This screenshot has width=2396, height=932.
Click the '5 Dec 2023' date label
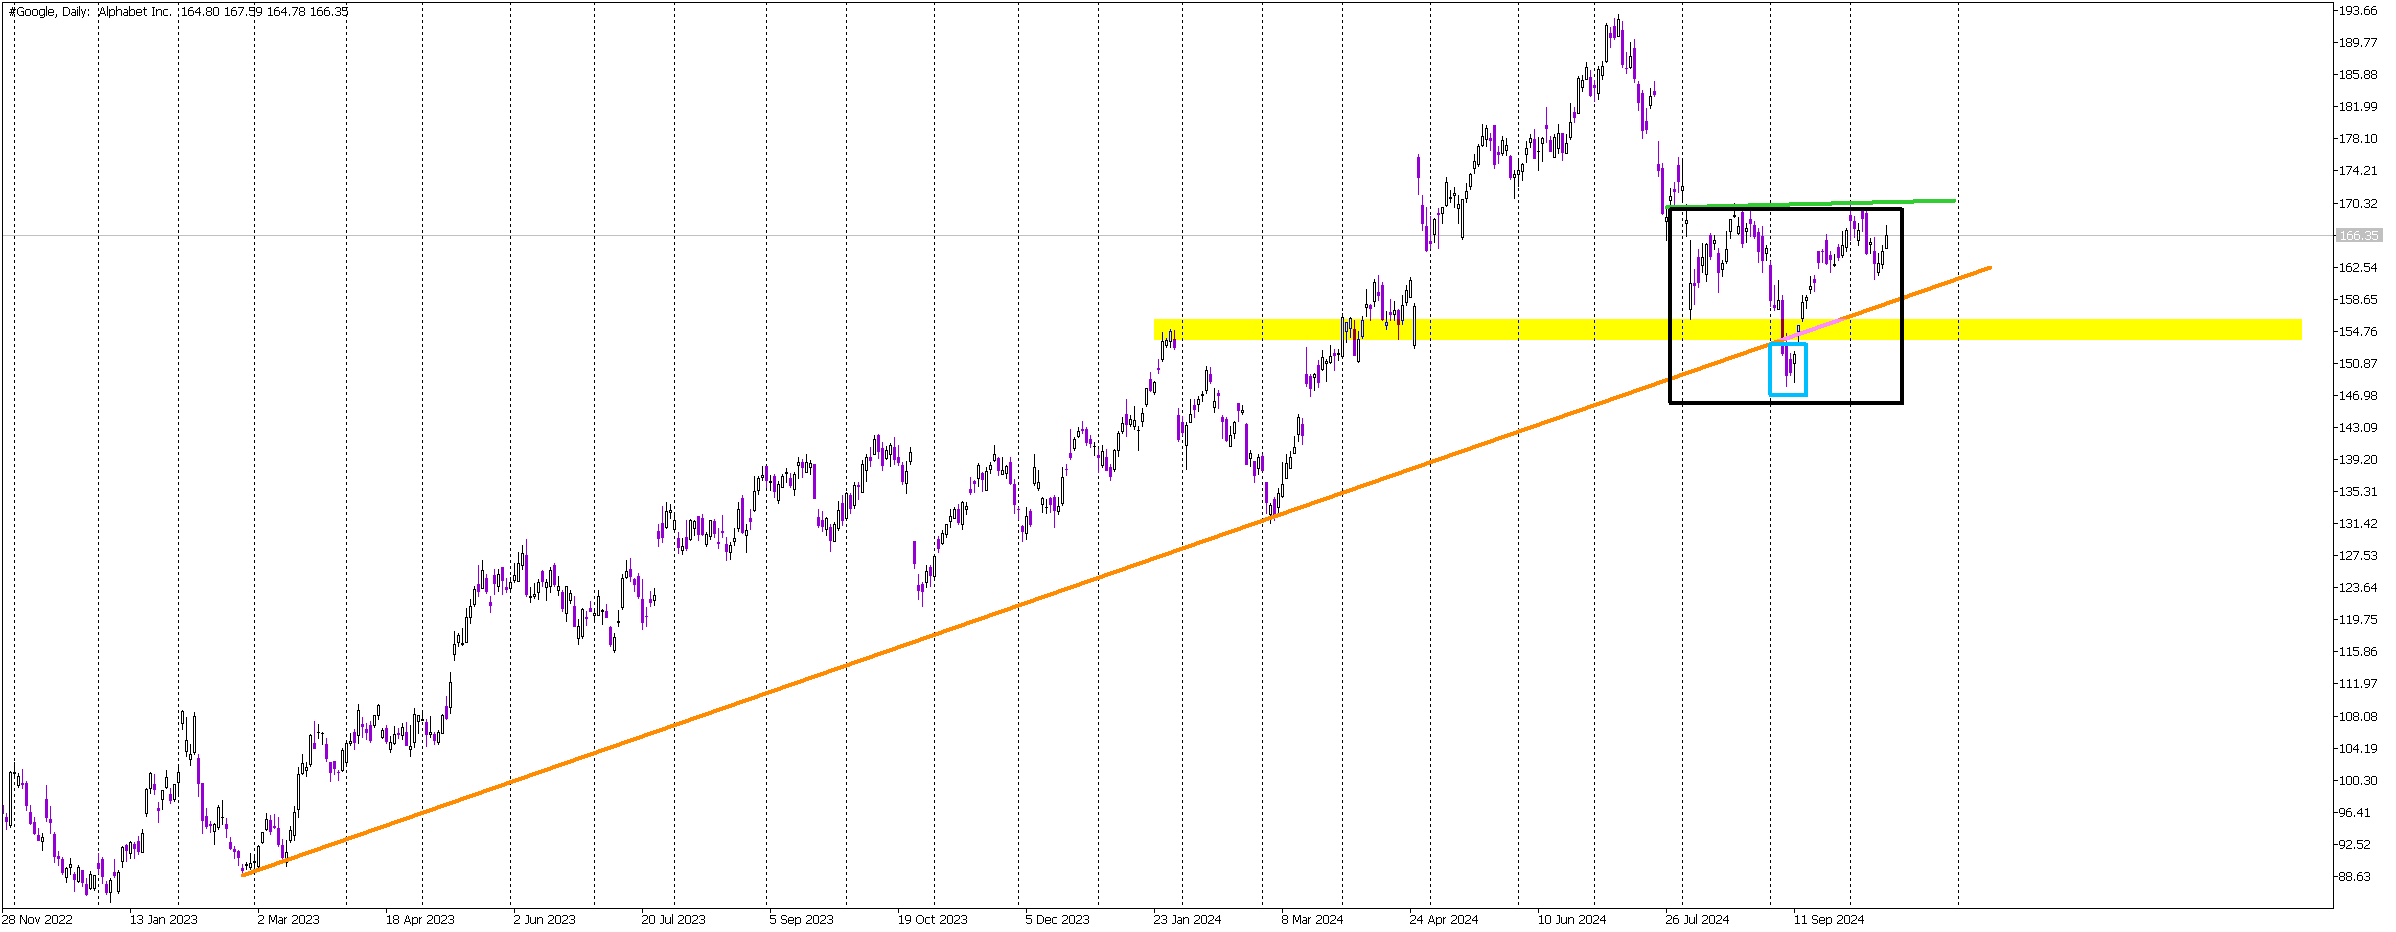(1057, 920)
